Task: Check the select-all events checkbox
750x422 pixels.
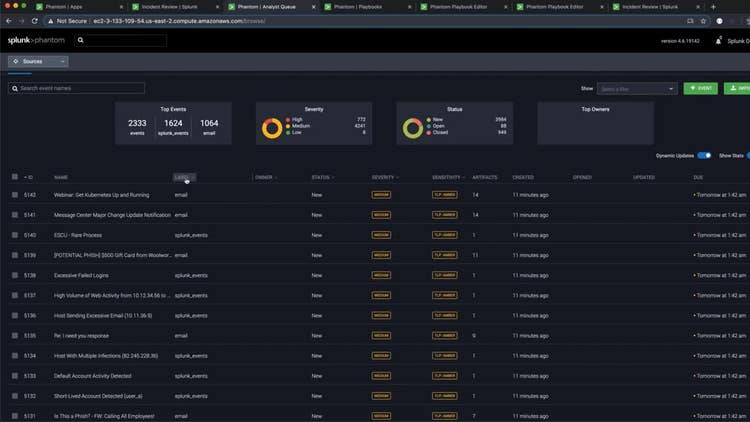Action: pyautogui.click(x=15, y=177)
